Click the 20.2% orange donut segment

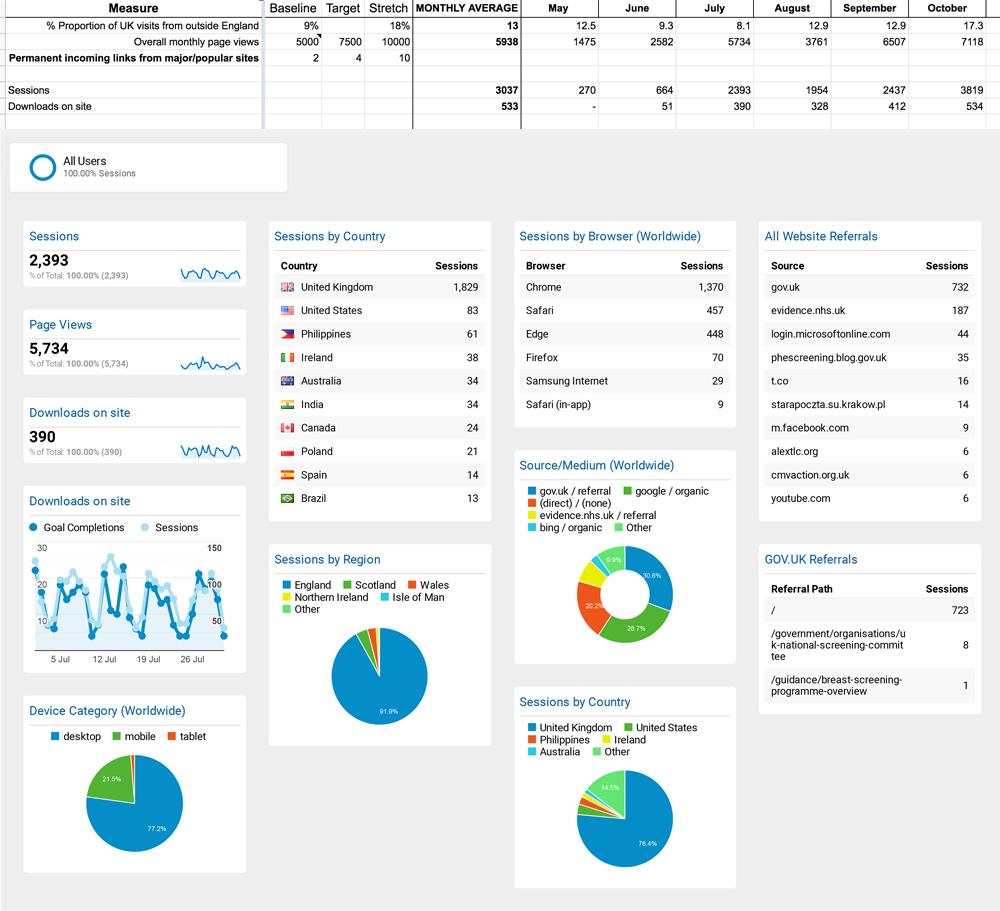click(591, 607)
